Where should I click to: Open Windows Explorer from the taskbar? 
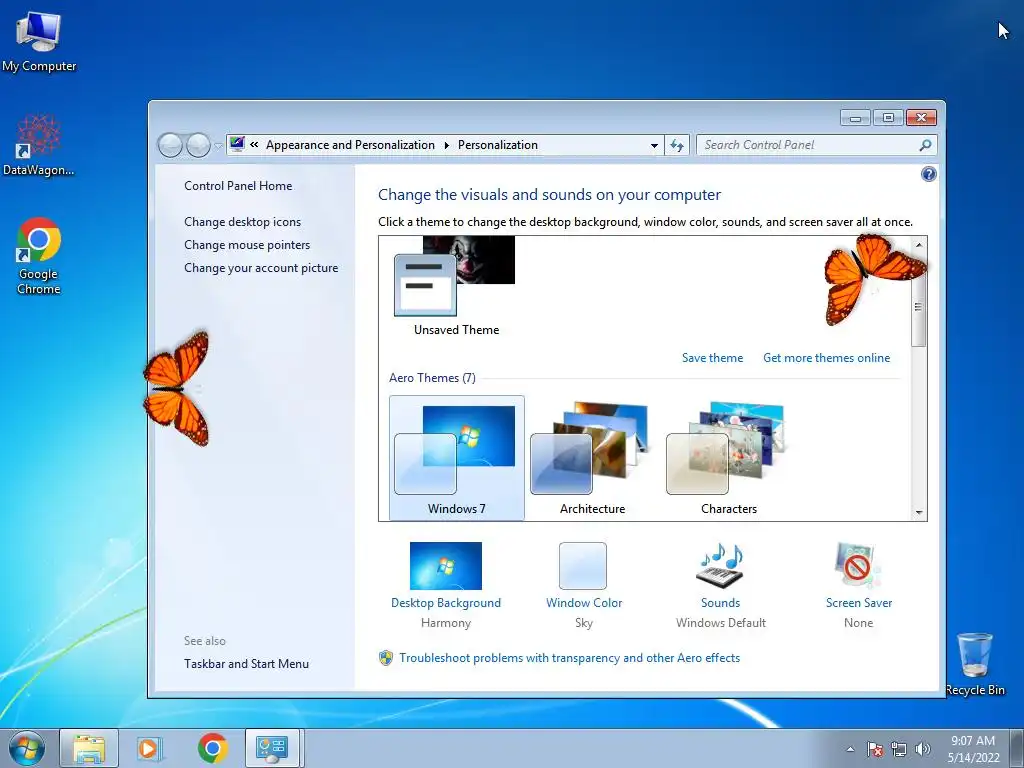89,748
